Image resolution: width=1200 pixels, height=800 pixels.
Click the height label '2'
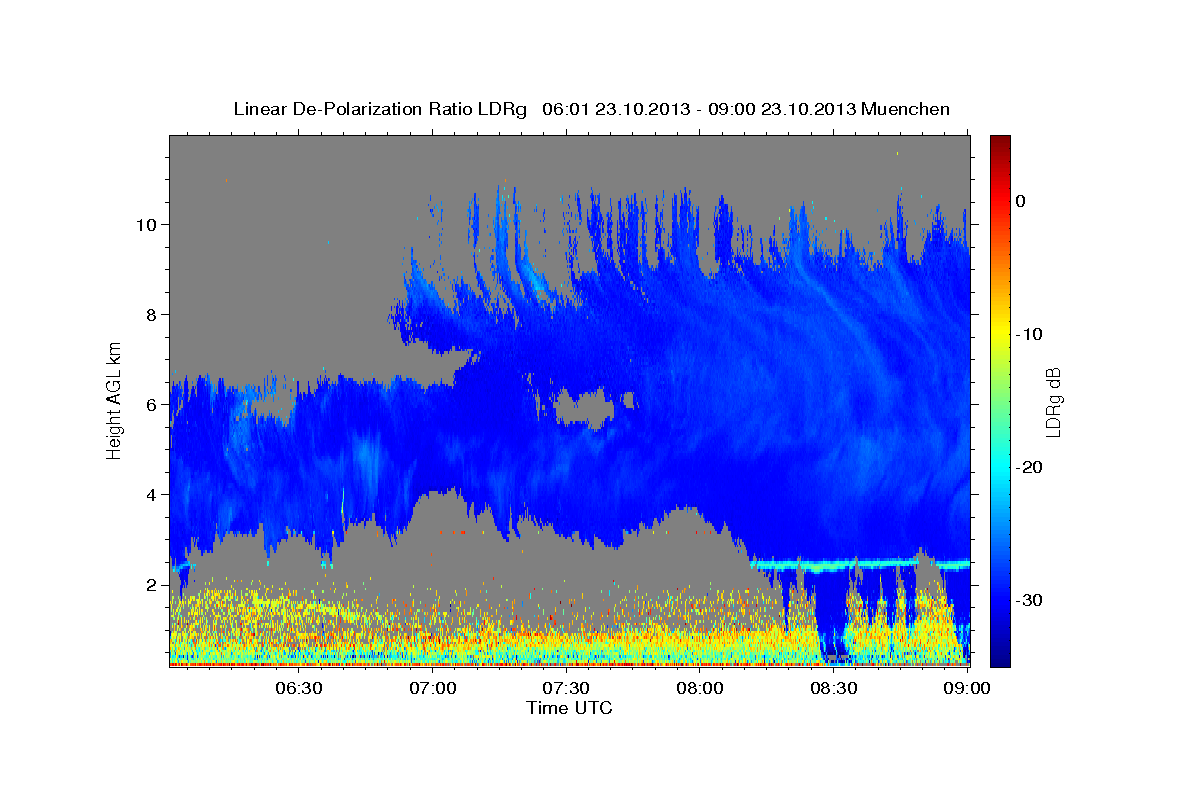(151, 584)
